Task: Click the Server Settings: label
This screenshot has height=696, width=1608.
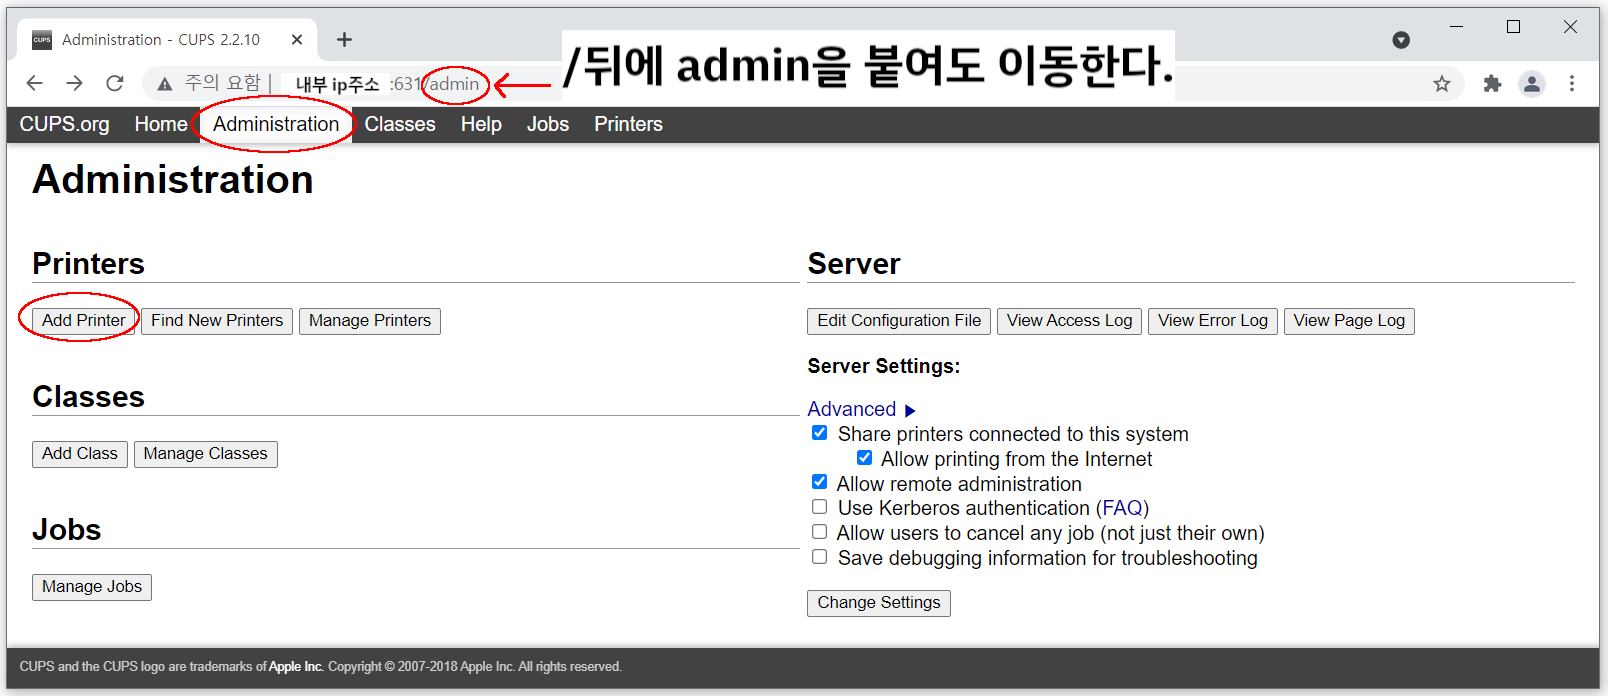Action: [x=884, y=366]
